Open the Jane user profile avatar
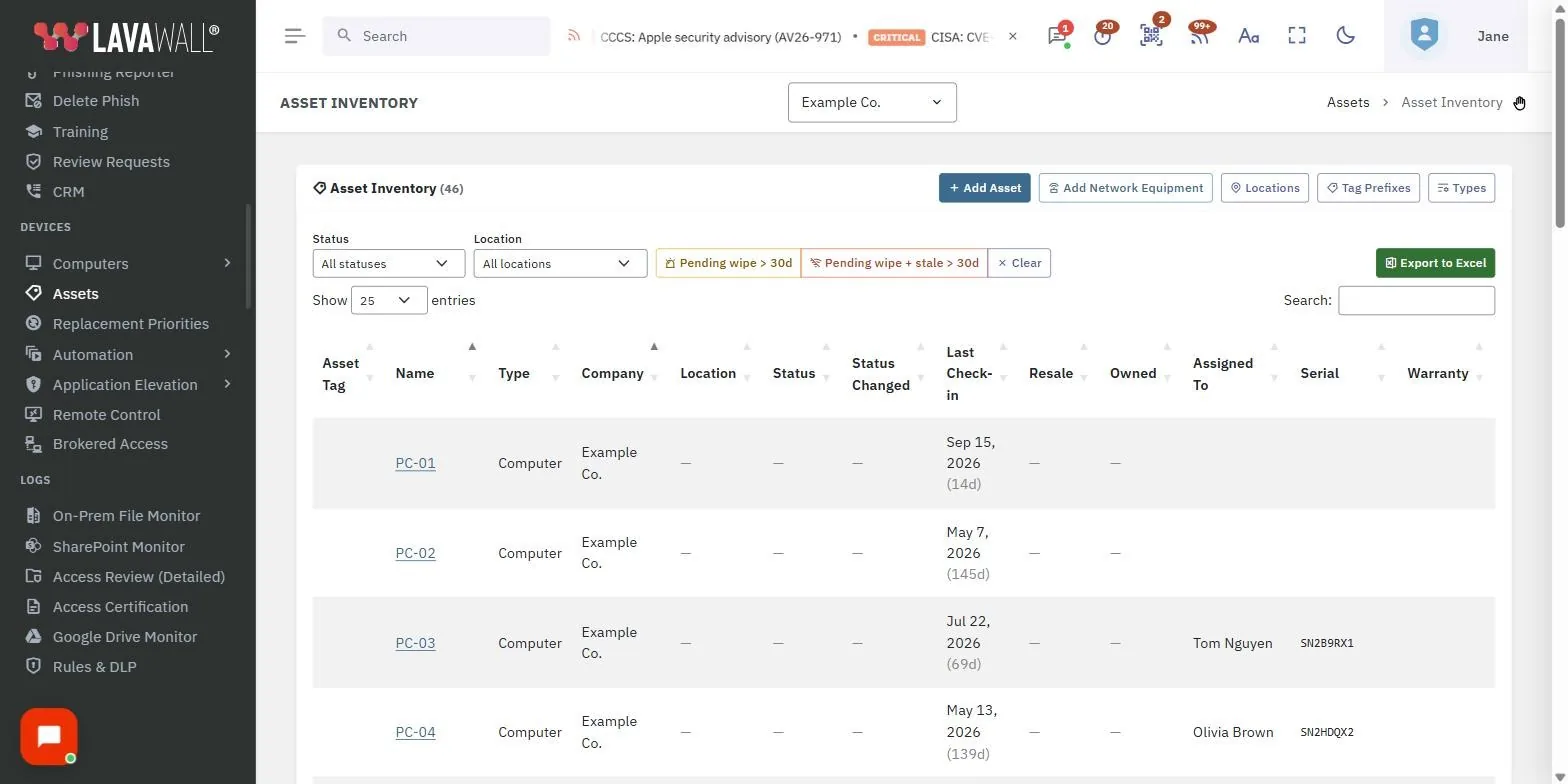1568x784 pixels. (1424, 36)
